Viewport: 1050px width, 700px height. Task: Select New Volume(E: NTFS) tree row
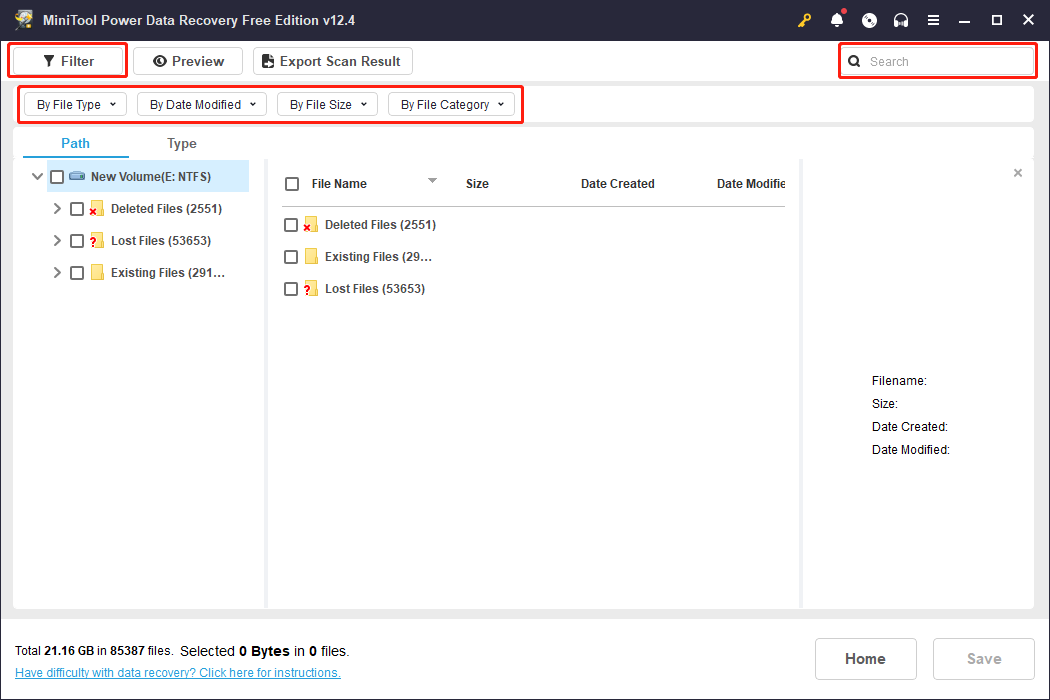point(148,177)
